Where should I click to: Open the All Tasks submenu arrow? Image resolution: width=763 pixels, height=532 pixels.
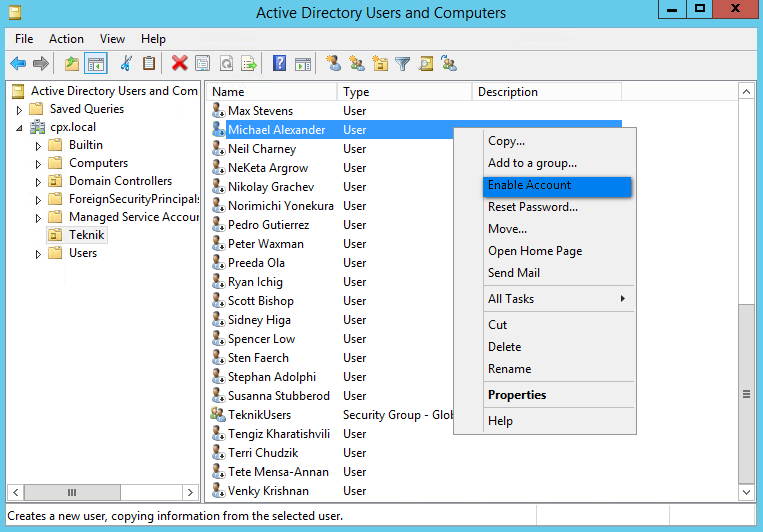(x=622, y=298)
